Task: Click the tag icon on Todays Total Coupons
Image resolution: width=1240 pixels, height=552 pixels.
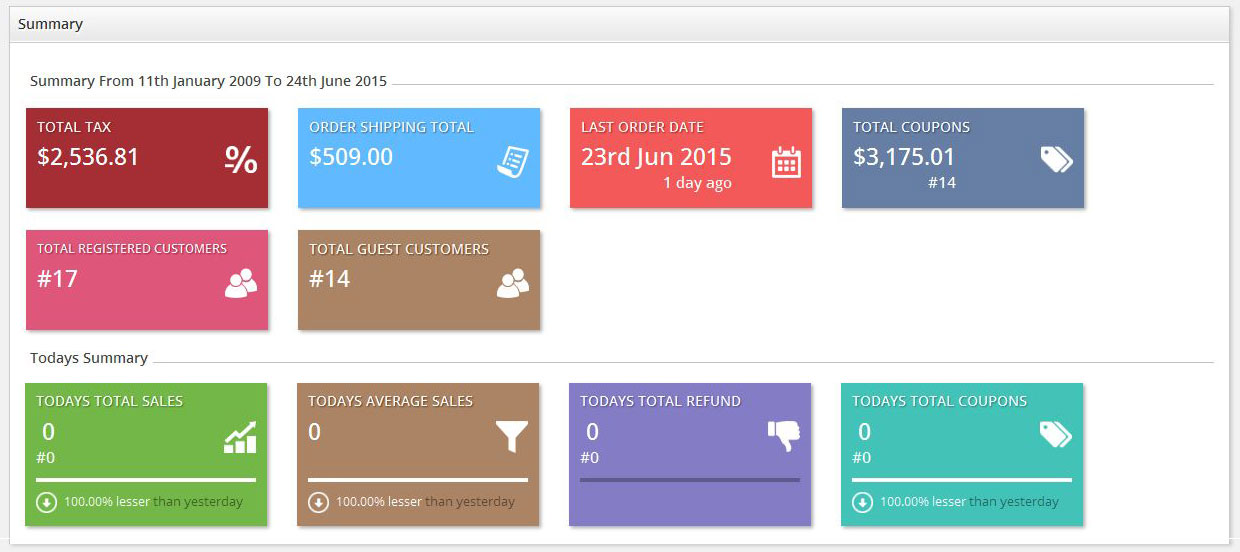Action: coord(1056,433)
